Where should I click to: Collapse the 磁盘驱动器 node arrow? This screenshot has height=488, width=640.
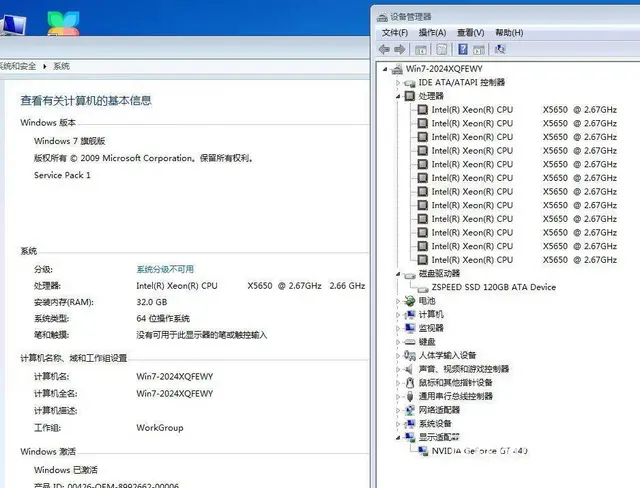coord(398,274)
